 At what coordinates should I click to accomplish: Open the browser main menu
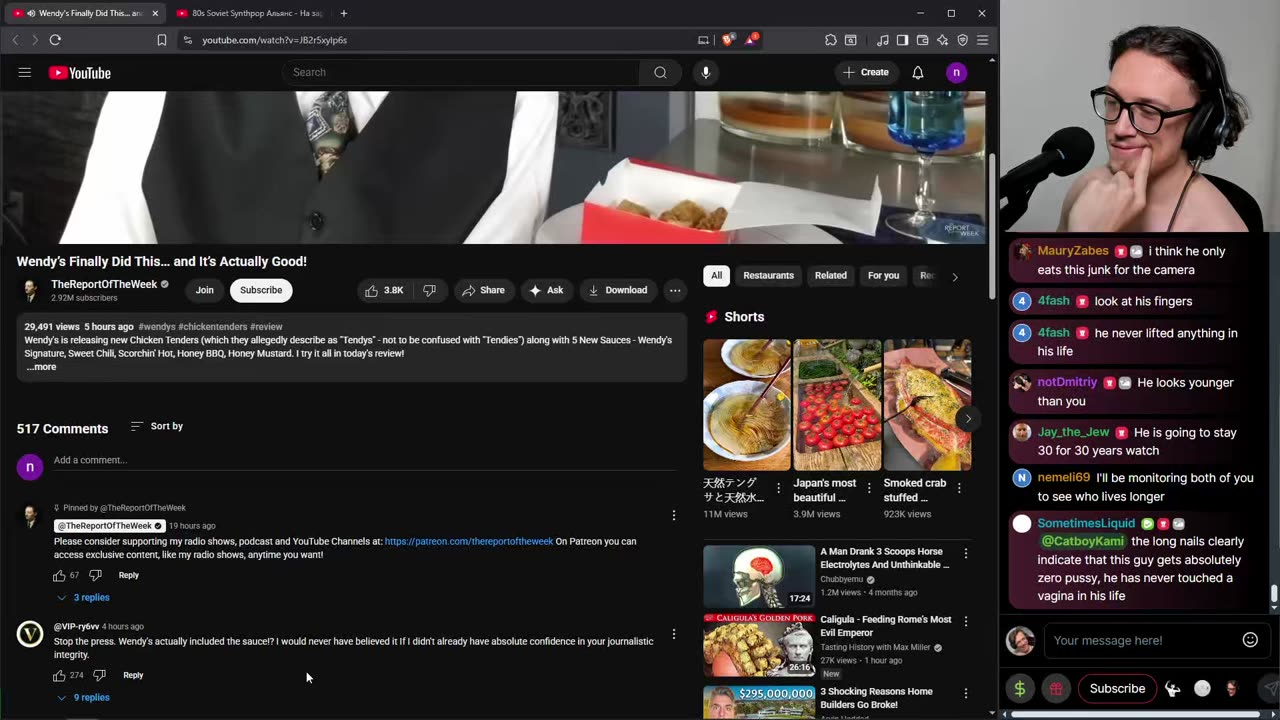tap(982, 40)
